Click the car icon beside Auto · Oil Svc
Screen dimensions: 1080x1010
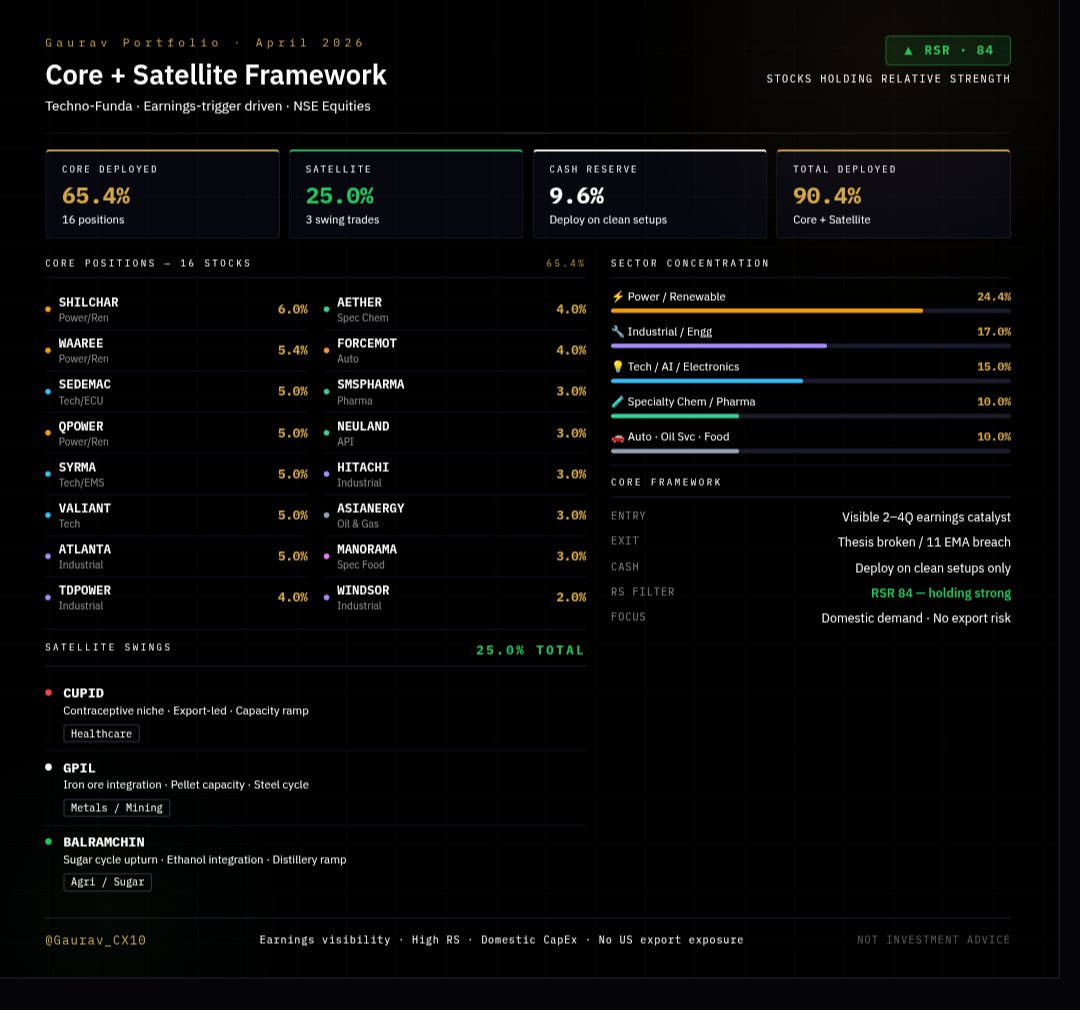[x=617, y=437]
